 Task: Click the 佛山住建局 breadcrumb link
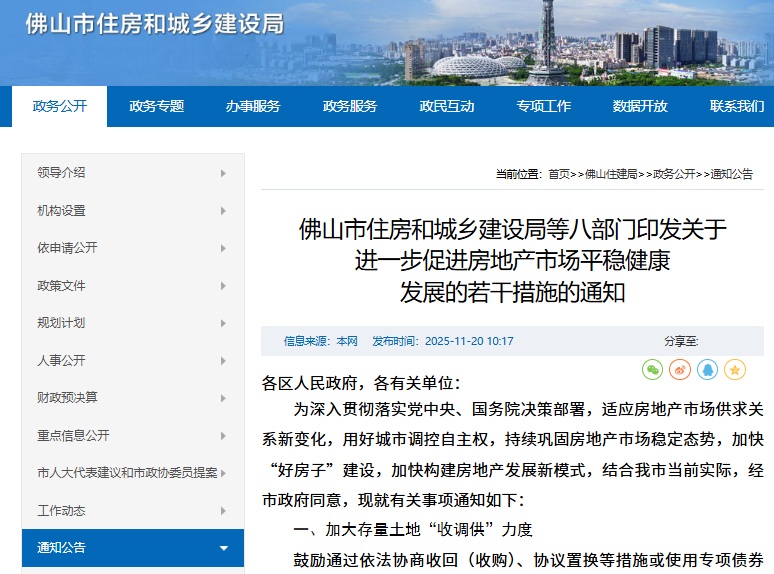[610, 174]
